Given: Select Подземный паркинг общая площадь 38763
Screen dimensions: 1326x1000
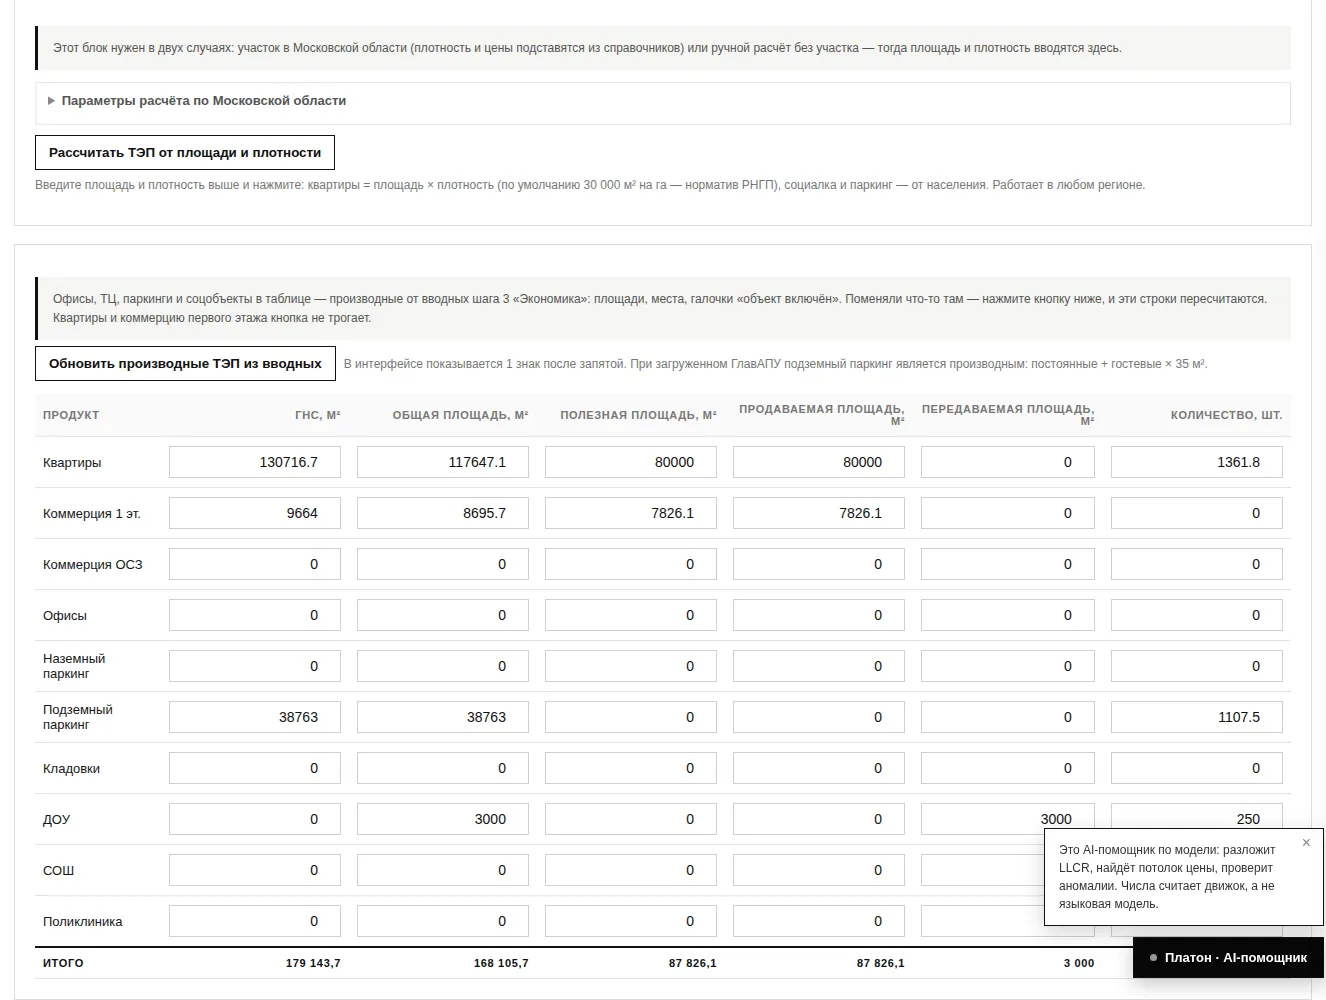Looking at the screenshot, I should click(x=443, y=717).
